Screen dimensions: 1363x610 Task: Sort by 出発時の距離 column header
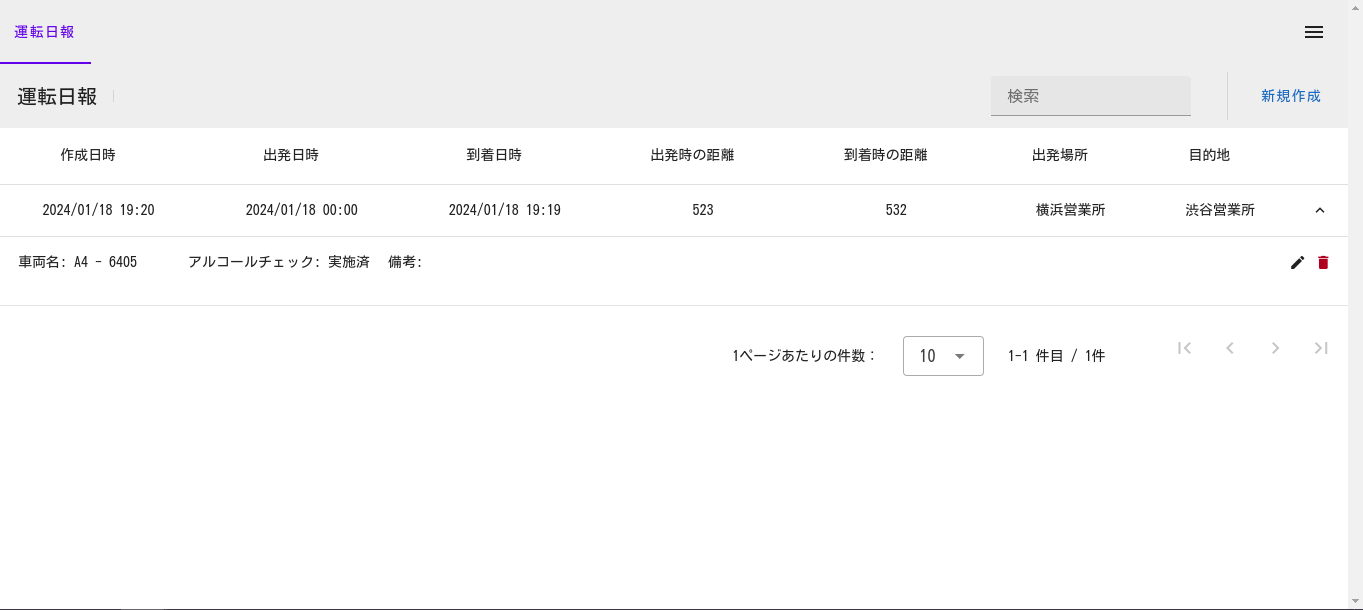click(692, 155)
